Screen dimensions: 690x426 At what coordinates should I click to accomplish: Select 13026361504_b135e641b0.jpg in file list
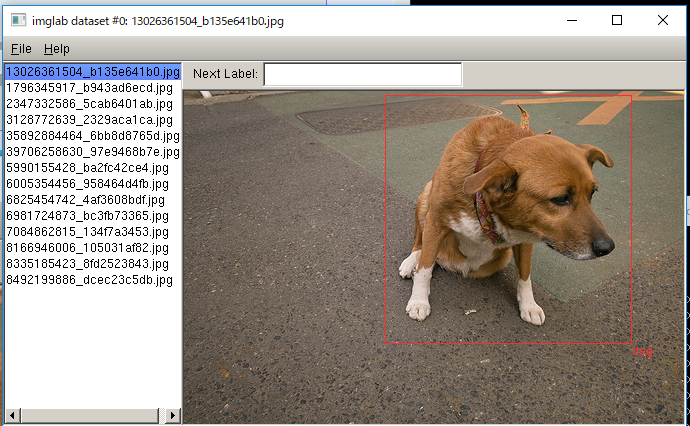click(x=93, y=72)
